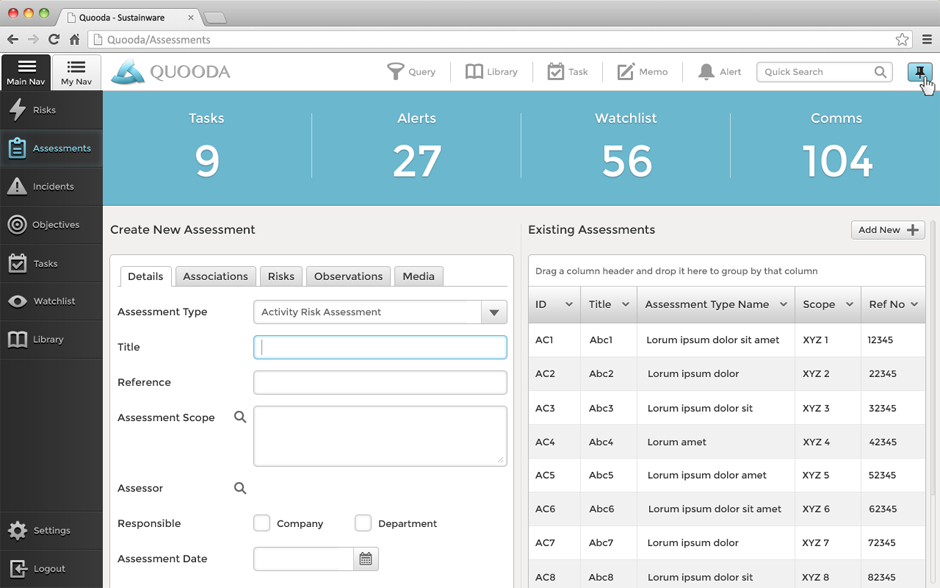Viewport: 940px width, 588px height.
Task: Tick the Department checkbox
Action: point(363,523)
